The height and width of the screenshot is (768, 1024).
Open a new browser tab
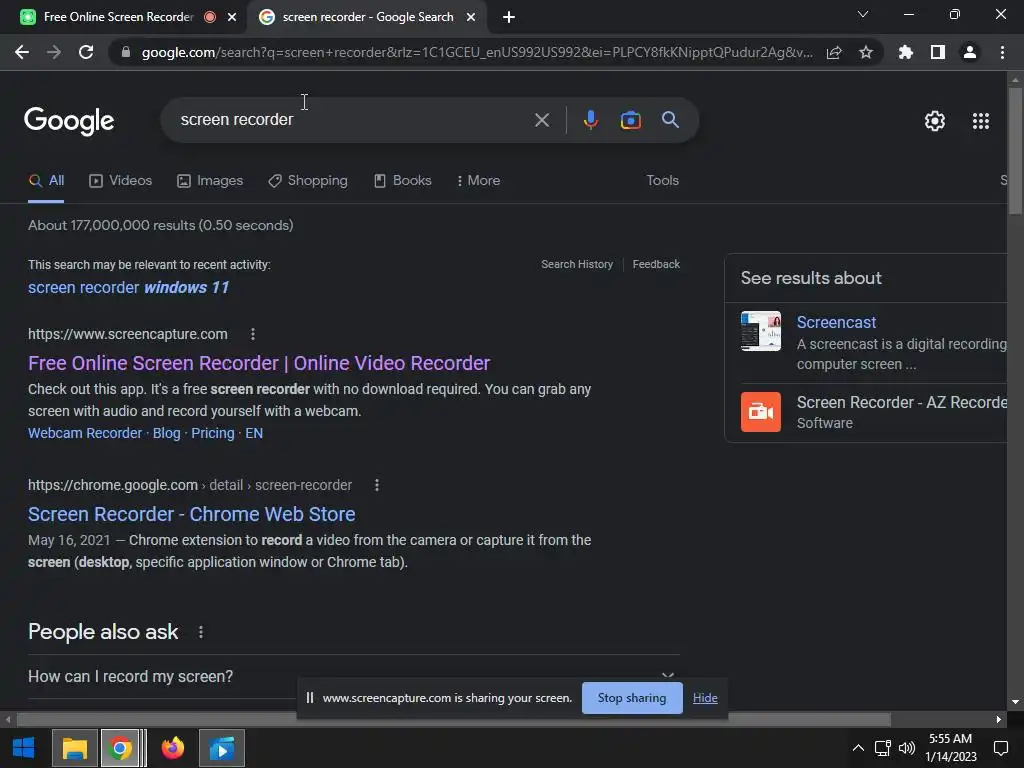(509, 18)
